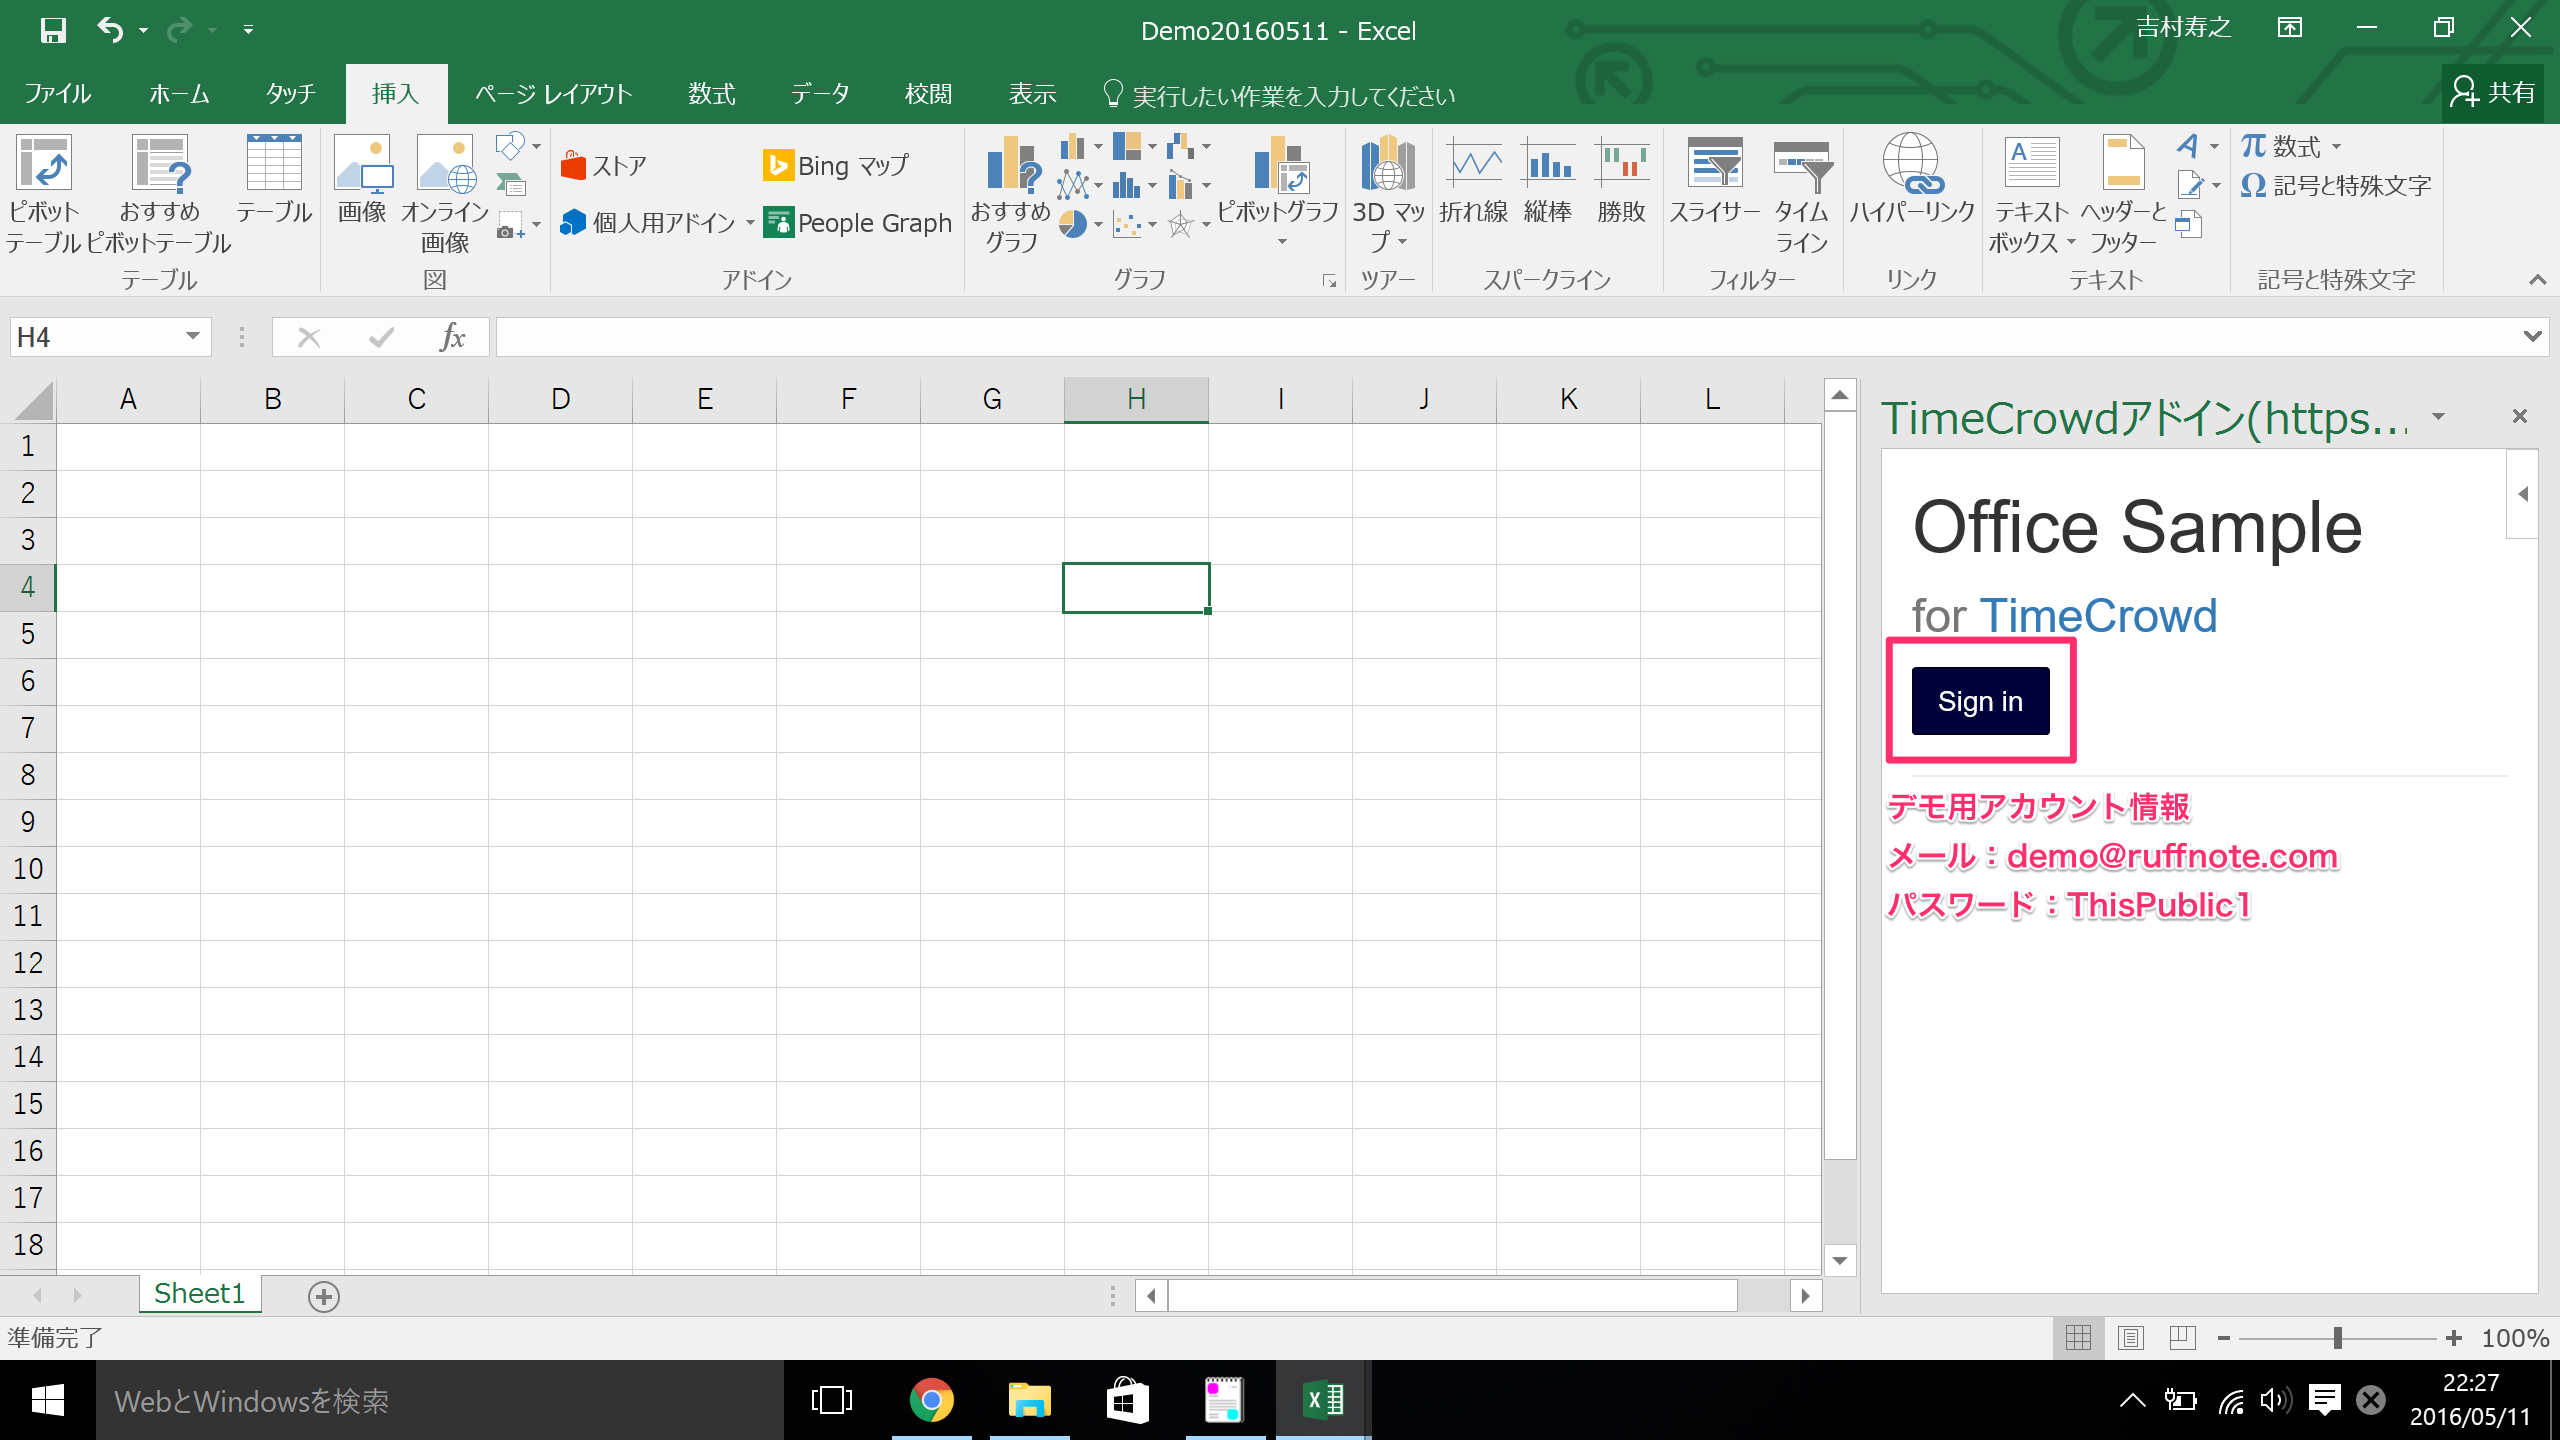Image resolution: width=2560 pixels, height=1440 pixels.
Task: Insert a Timeline (タイムライン)
Action: point(1802,195)
